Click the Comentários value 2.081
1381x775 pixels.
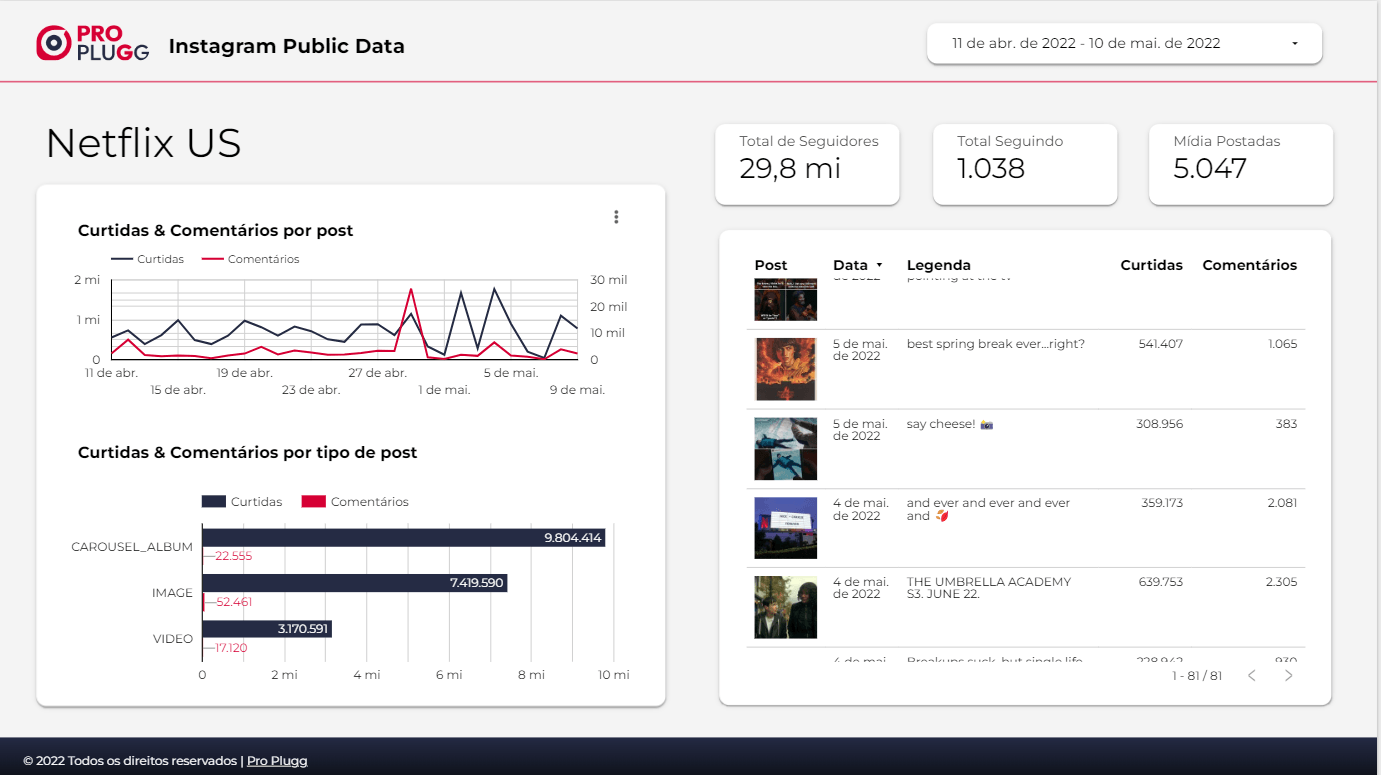pos(1282,503)
